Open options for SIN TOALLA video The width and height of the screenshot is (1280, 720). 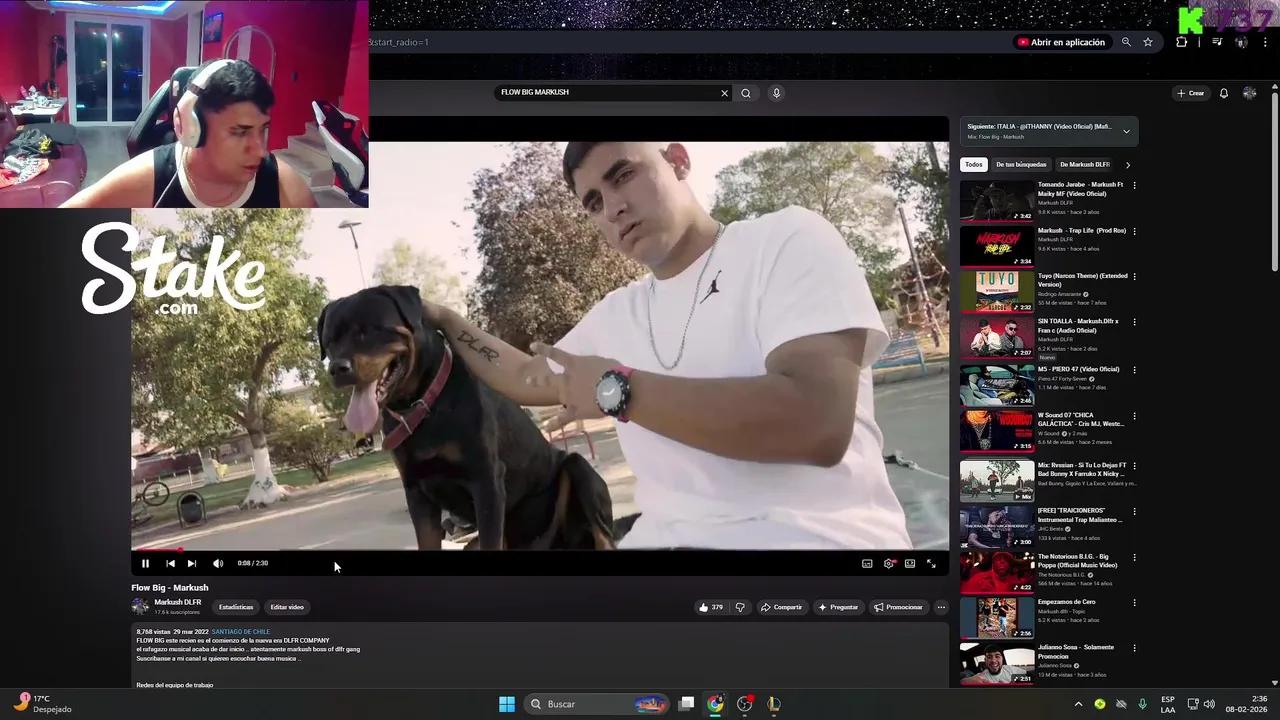pyautogui.click(x=1134, y=322)
